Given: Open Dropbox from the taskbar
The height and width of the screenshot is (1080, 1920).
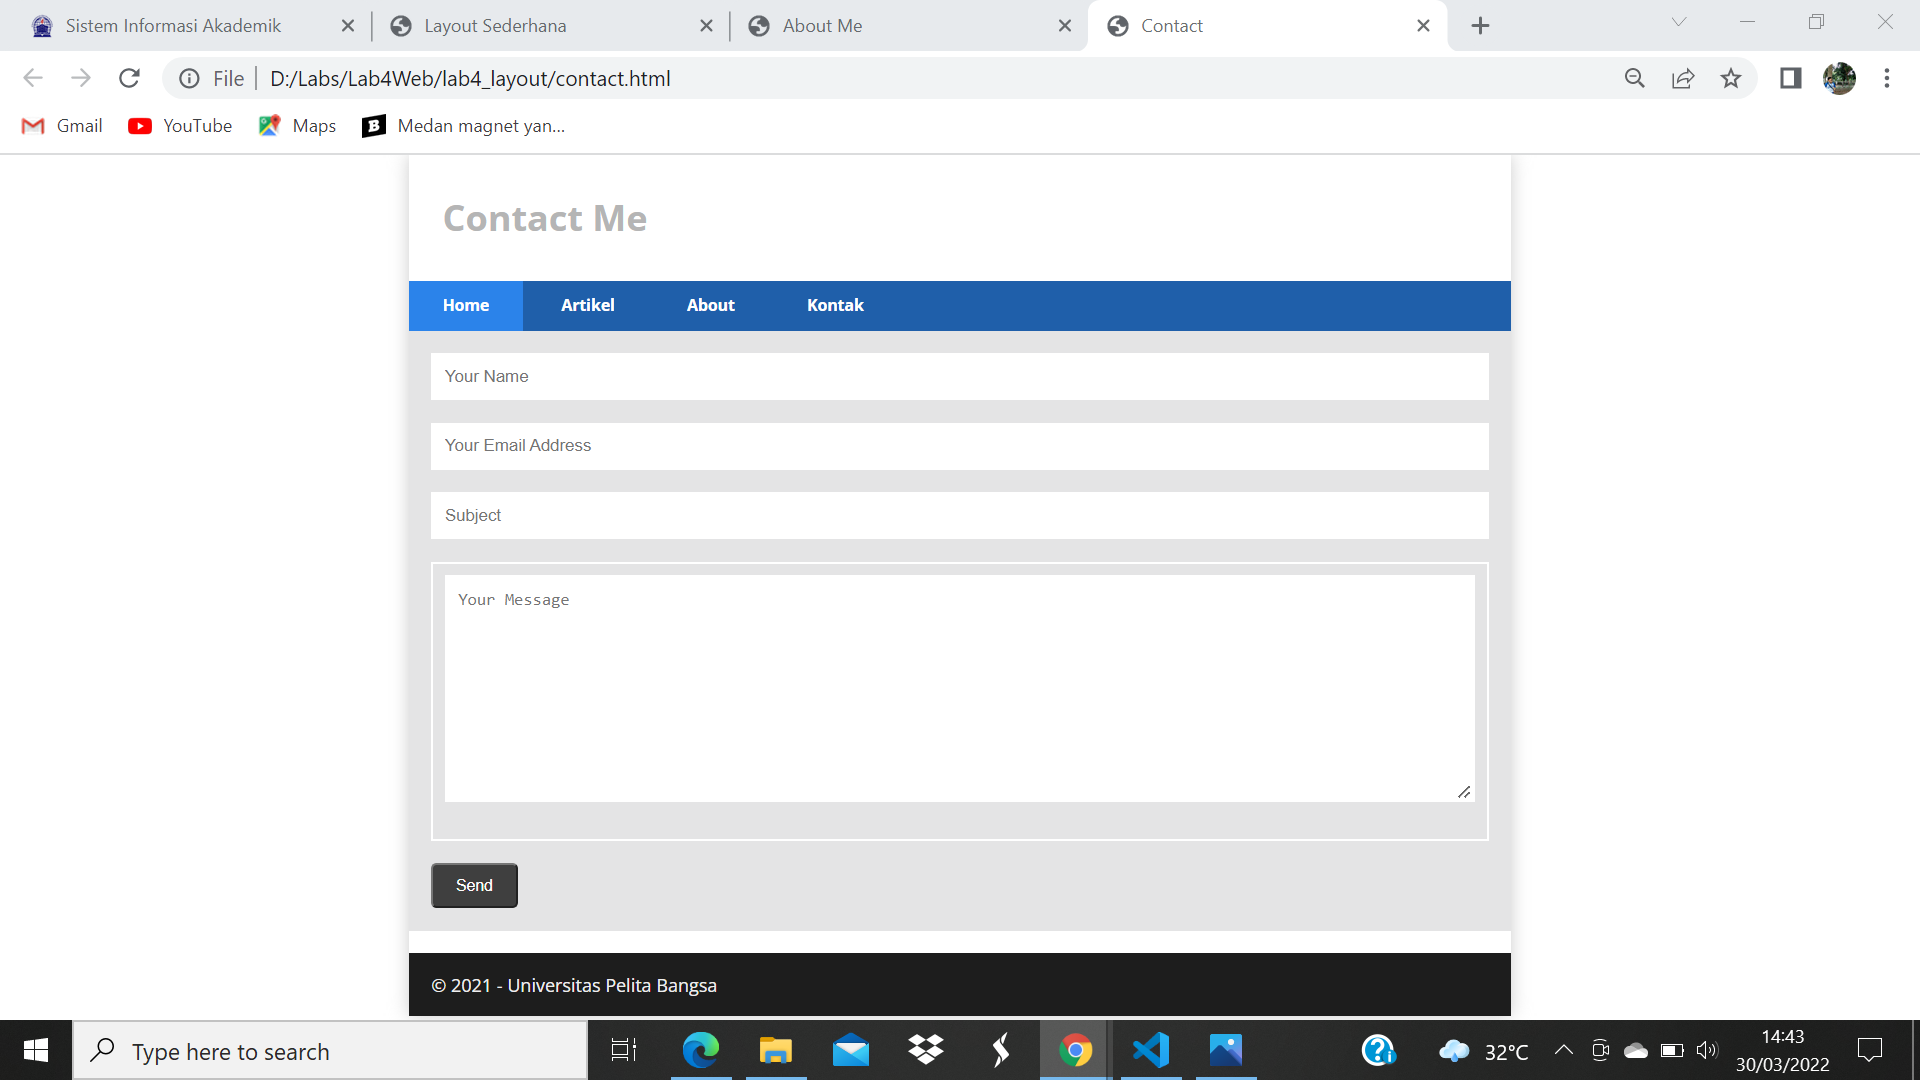Looking at the screenshot, I should click(925, 1050).
